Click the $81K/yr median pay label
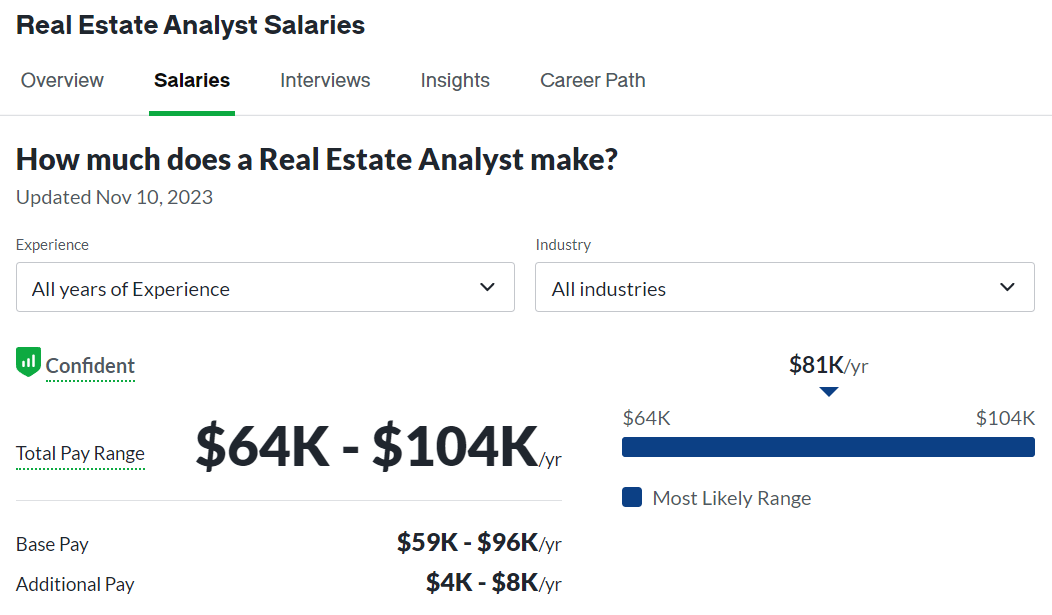Image resolution: width=1052 pixels, height=615 pixels. pyautogui.click(x=829, y=366)
